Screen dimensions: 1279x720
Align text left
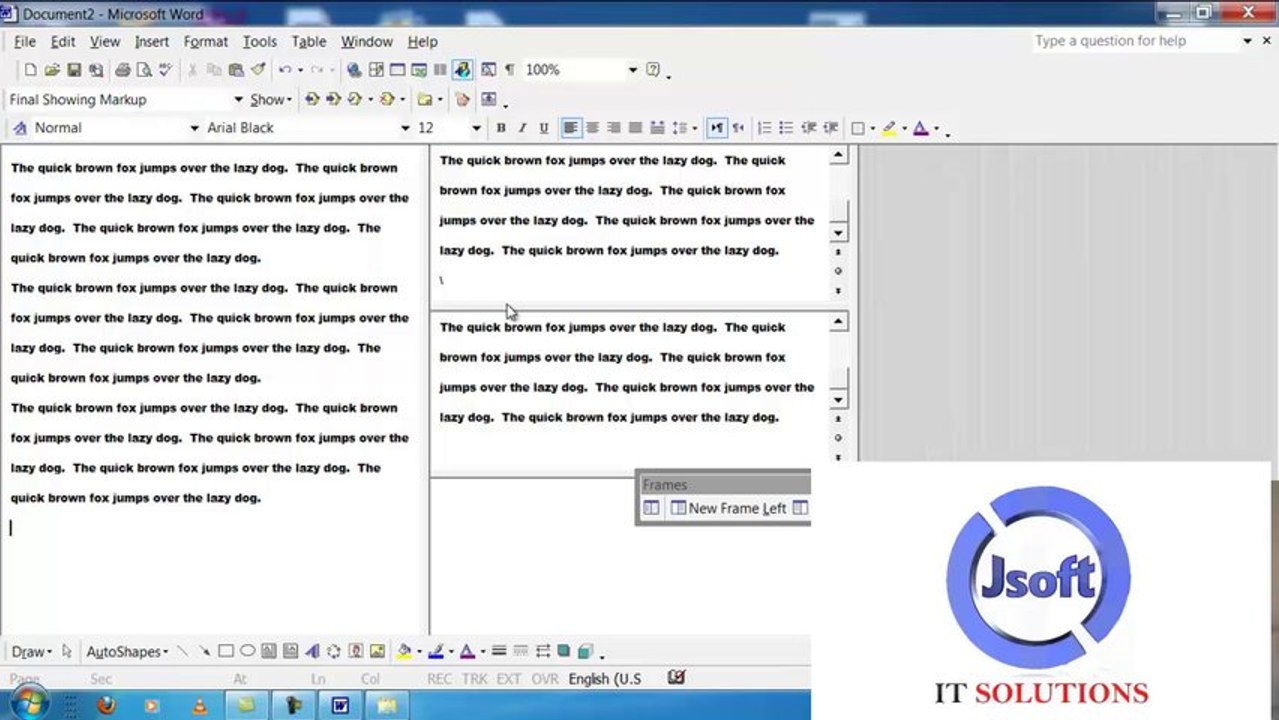tap(571, 128)
